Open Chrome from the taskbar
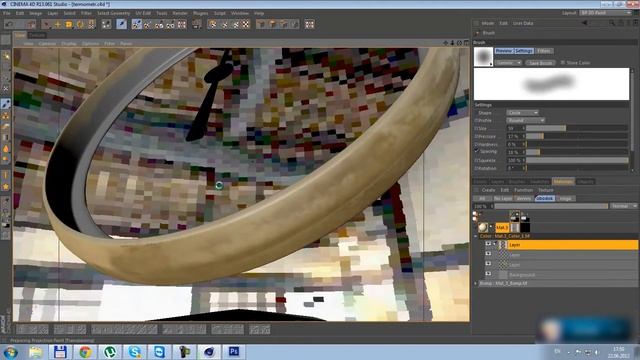Viewport: 640px width, 360px height. coord(85,352)
